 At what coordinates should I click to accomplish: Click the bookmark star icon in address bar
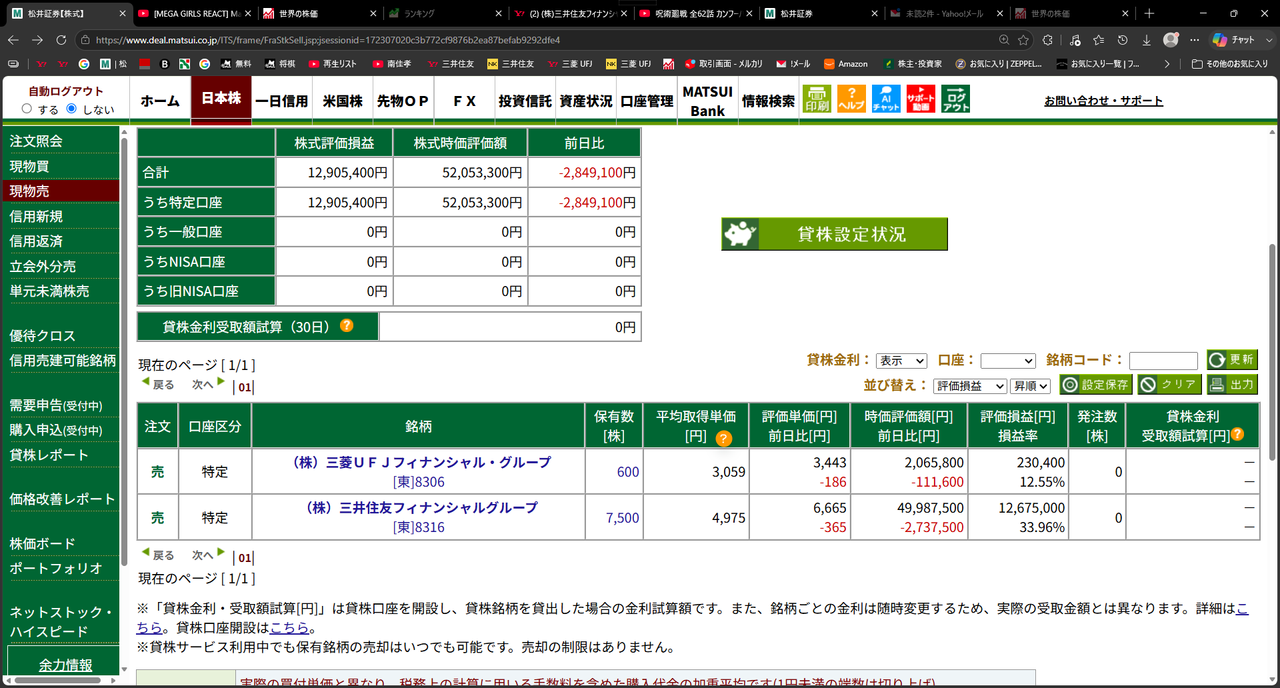coord(1023,40)
